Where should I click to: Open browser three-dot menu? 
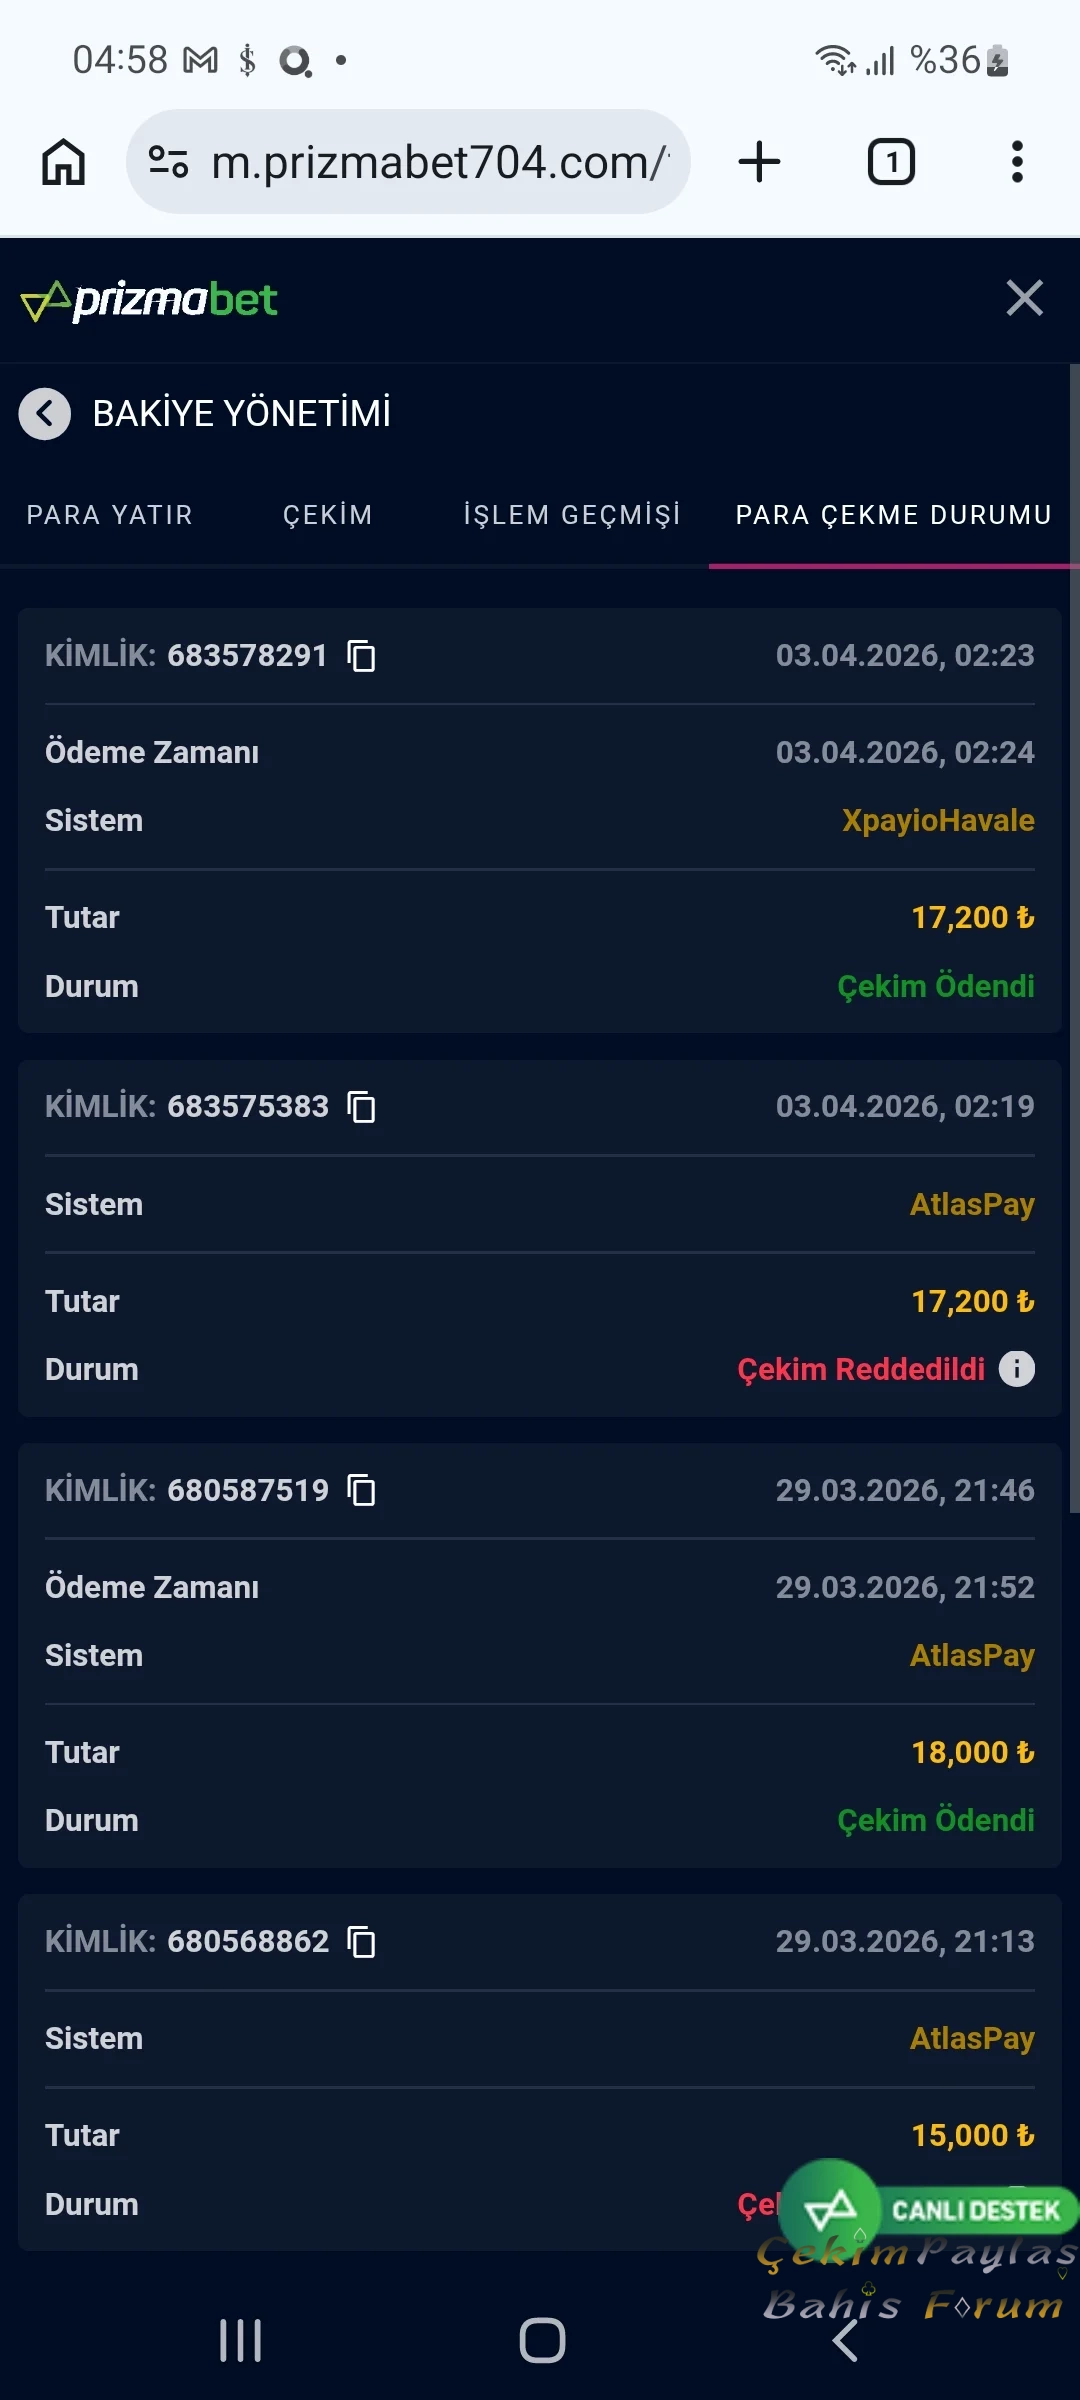tap(1017, 162)
